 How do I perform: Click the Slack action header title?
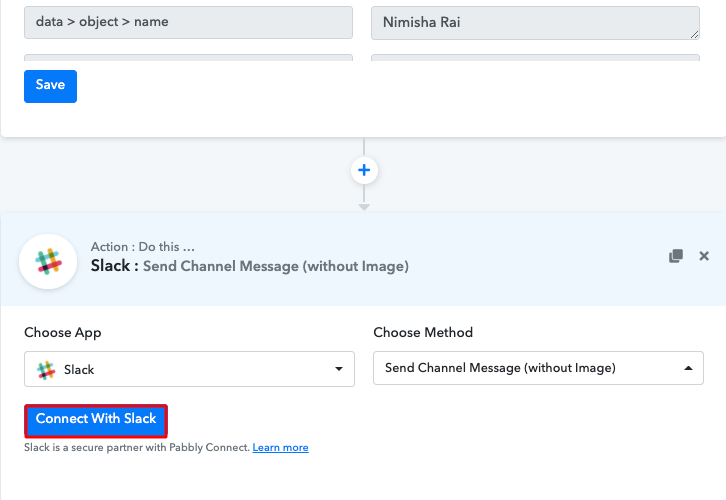tap(250, 266)
